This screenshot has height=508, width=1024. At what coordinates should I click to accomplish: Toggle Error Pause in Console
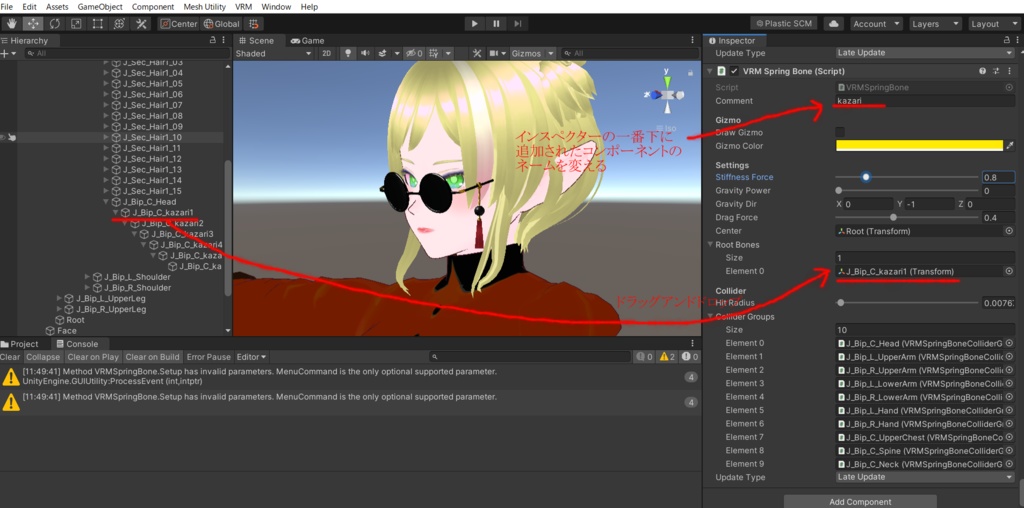pos(209,357)
